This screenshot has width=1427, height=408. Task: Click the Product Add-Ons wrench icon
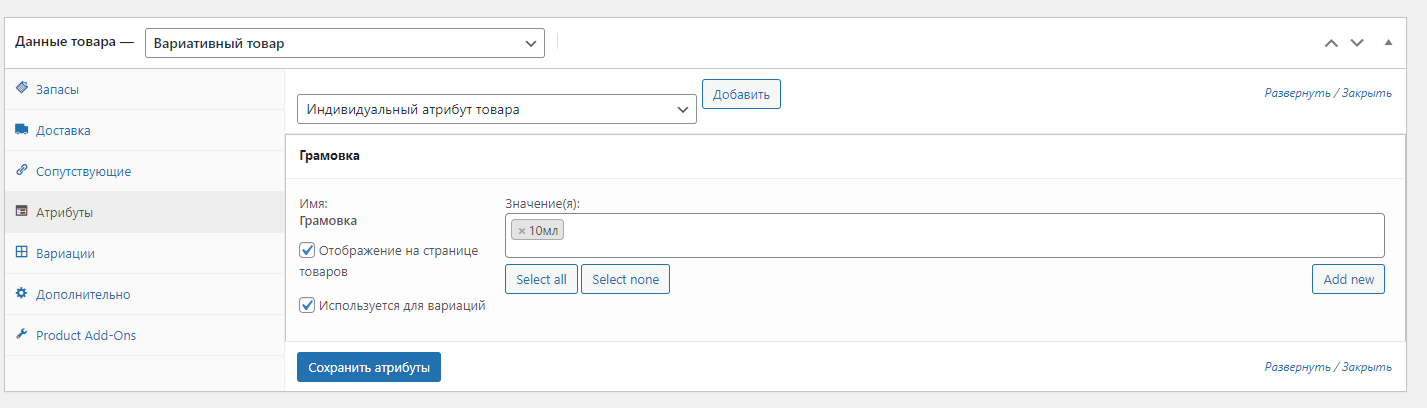point(22,335)
